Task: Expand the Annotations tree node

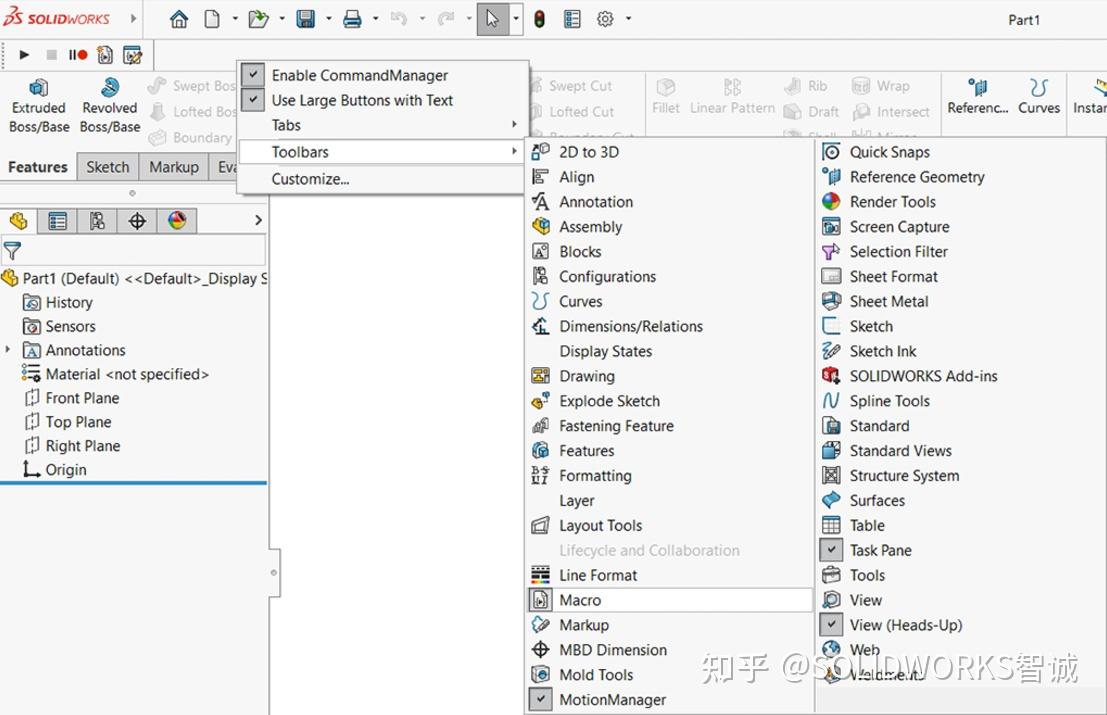Action: click(x=8, y=350)
